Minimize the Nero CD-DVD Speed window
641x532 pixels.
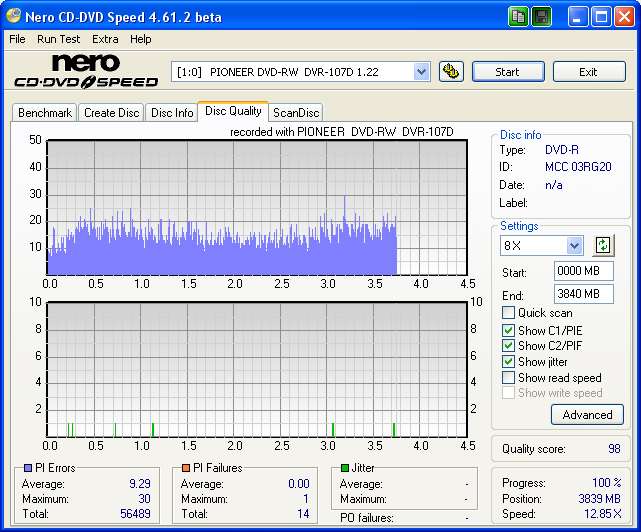[577, 17]
